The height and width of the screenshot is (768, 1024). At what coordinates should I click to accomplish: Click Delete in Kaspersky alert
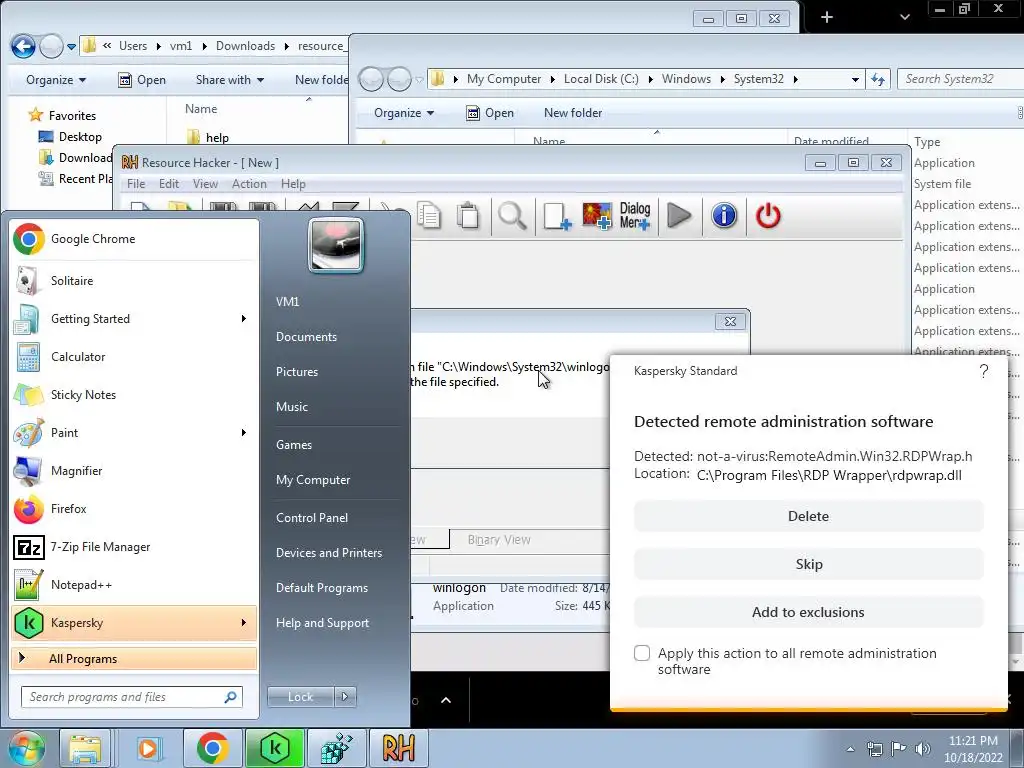808,516
